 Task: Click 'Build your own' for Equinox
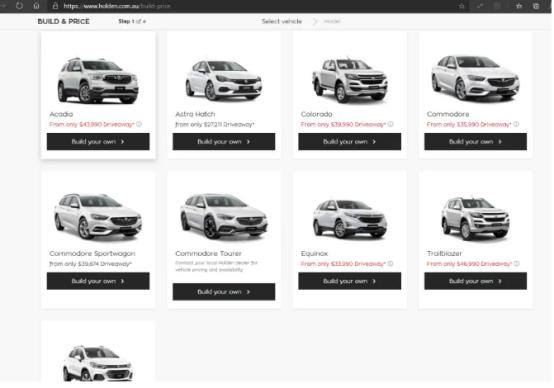click(349, 281)
